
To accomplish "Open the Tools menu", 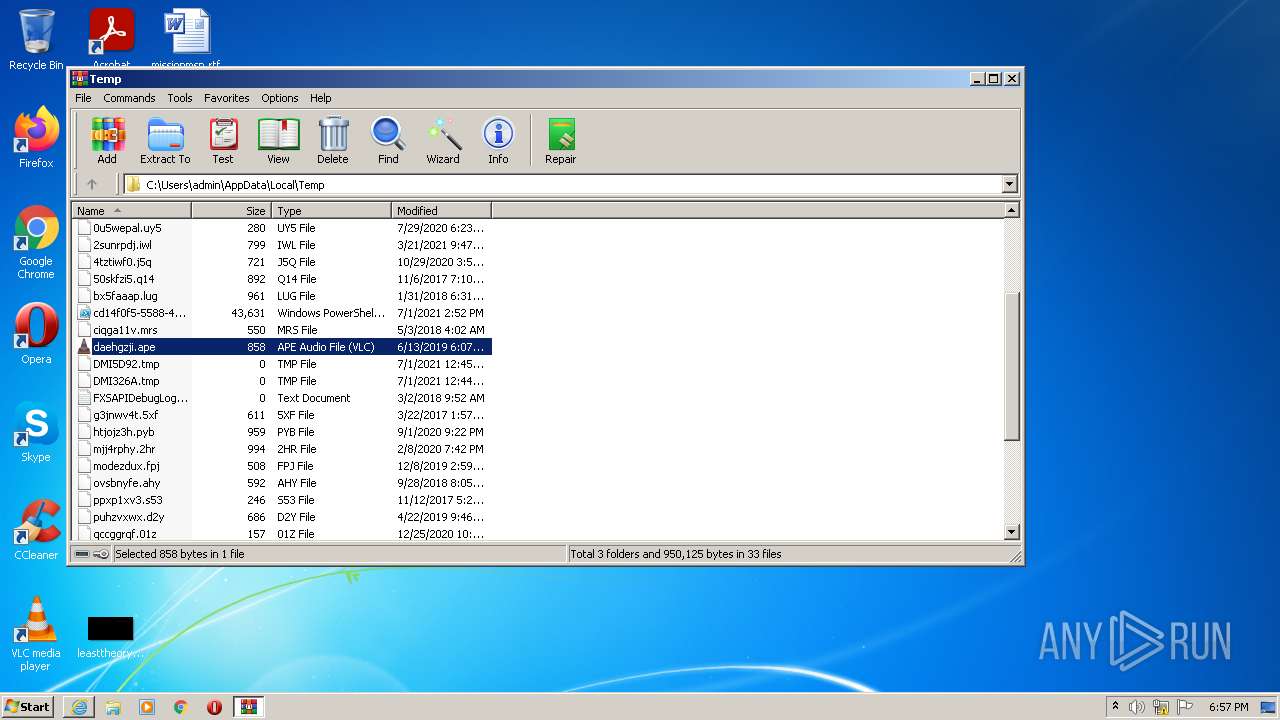I will [x=180, y=98].
